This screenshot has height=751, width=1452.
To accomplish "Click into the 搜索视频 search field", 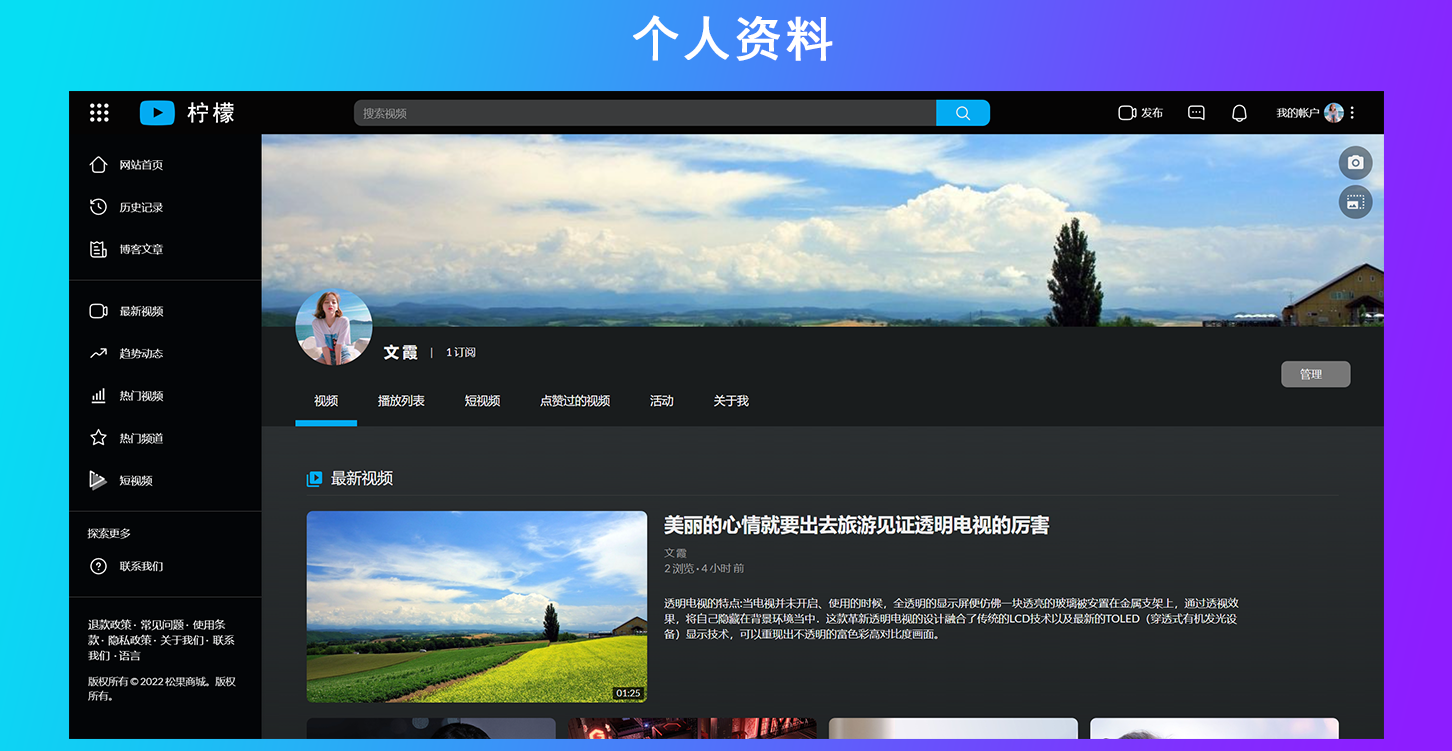I will click(644, 113).
